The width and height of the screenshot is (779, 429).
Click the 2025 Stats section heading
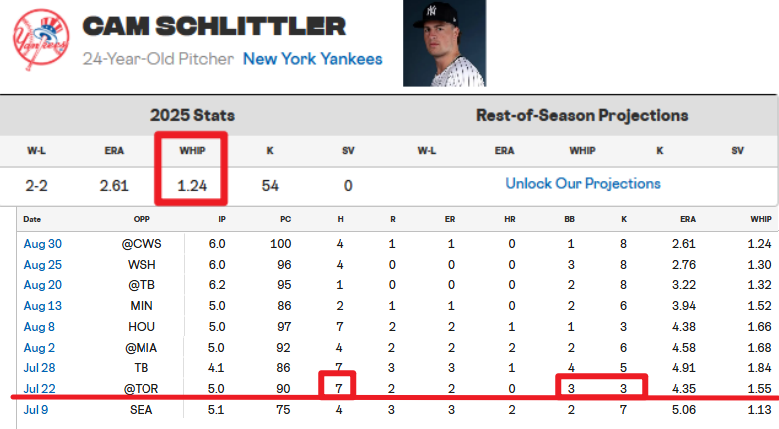coord(192,115)
